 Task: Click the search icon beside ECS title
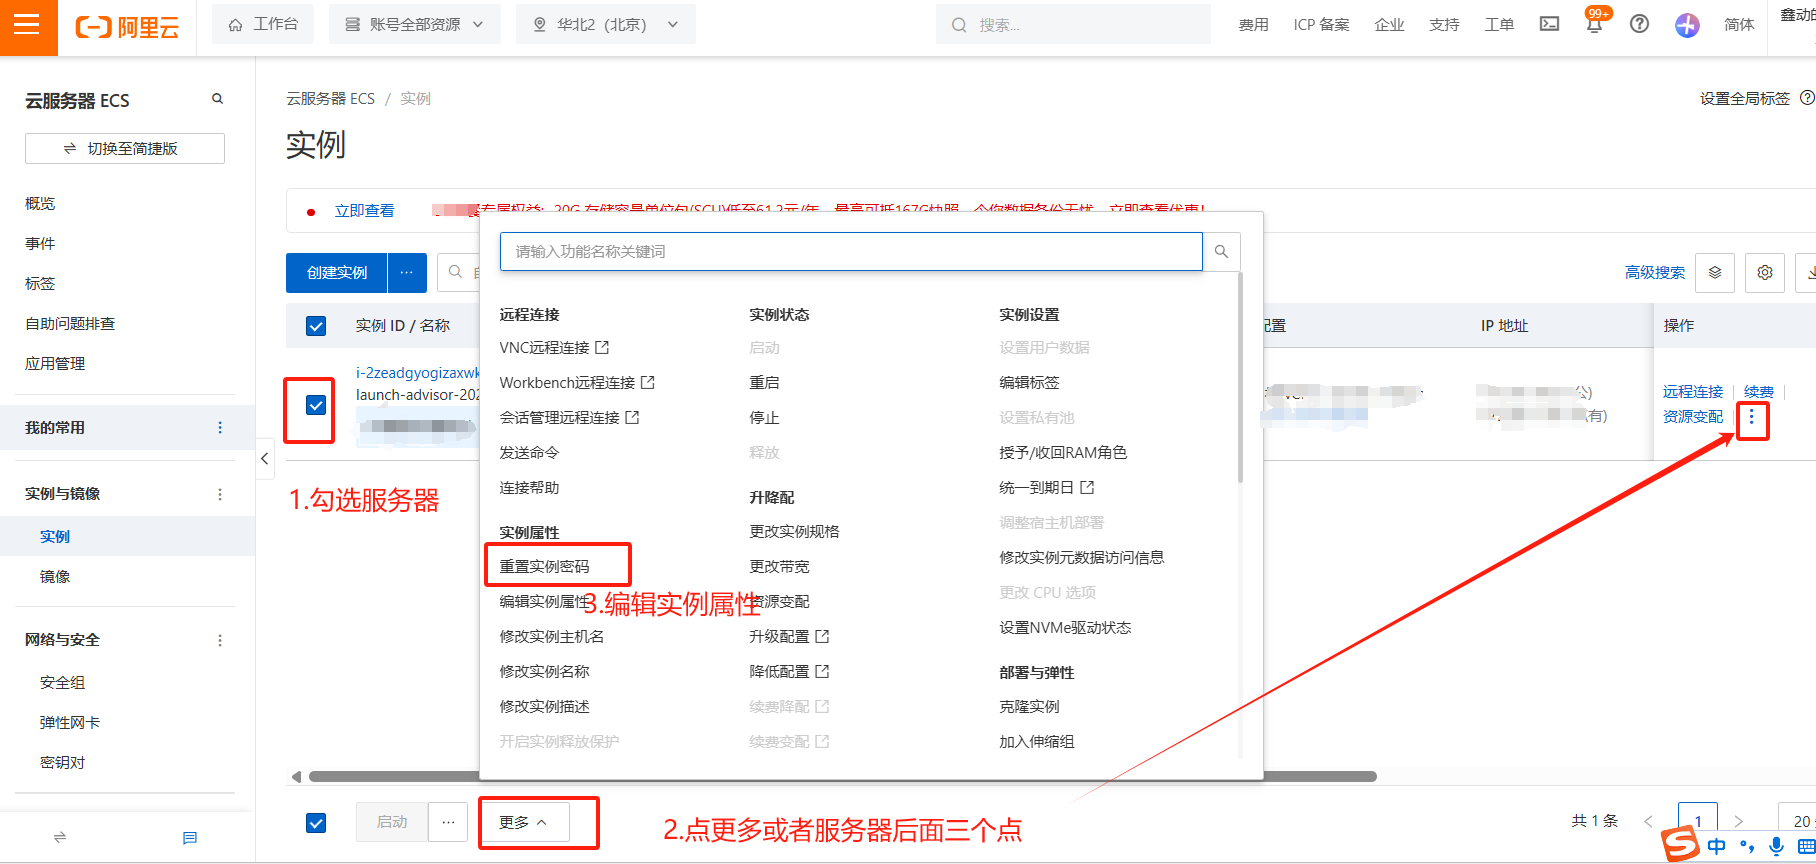pyautogui.click(x=217, y=99)
